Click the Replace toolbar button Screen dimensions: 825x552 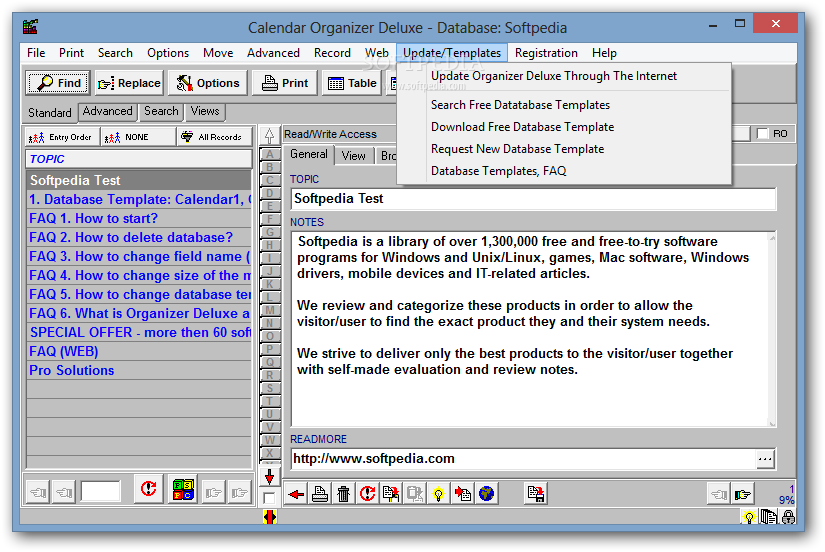(129, 83)
